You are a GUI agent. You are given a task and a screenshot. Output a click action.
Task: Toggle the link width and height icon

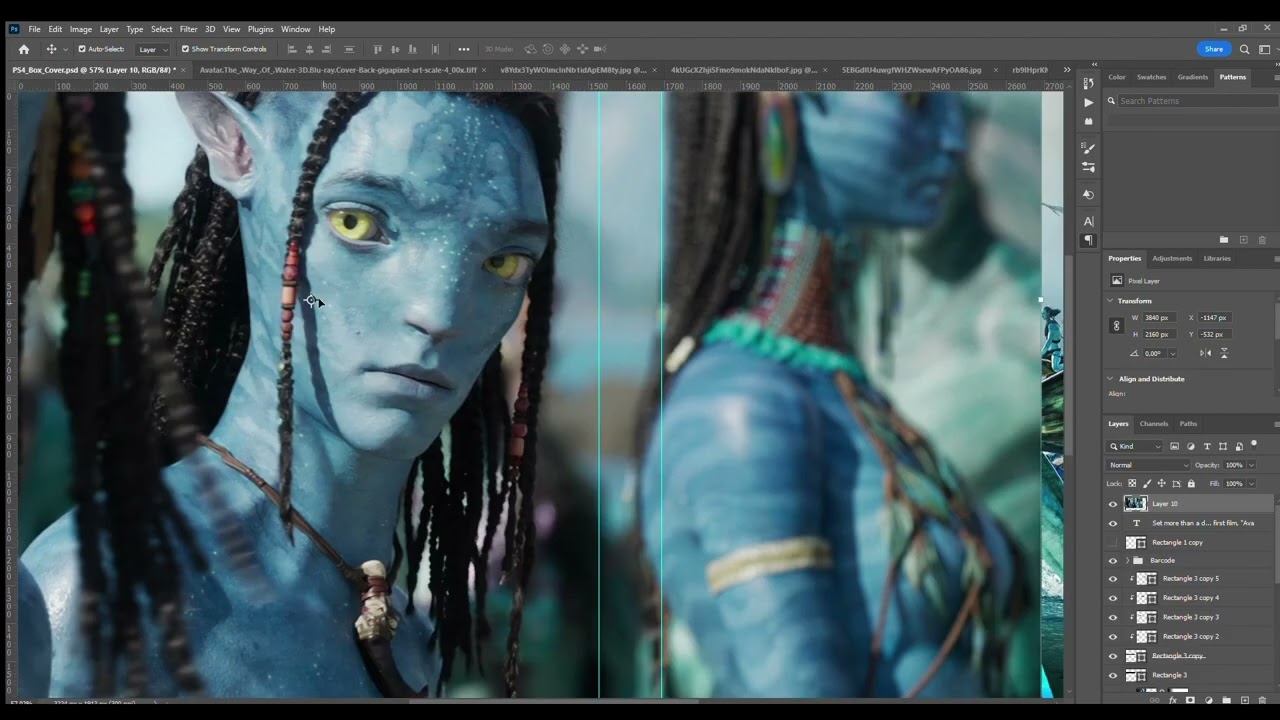coord(1117,326)
